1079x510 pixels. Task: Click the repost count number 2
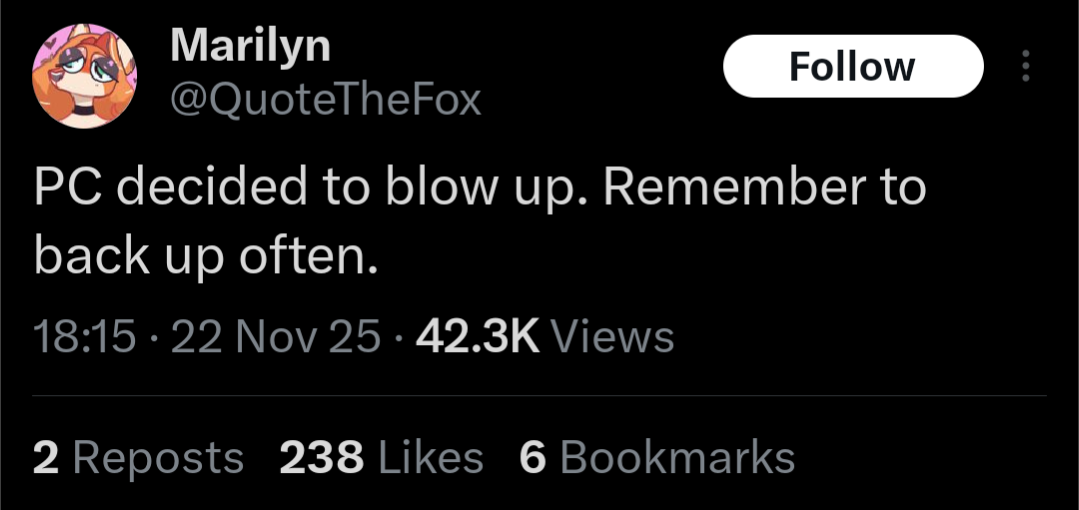46,458
